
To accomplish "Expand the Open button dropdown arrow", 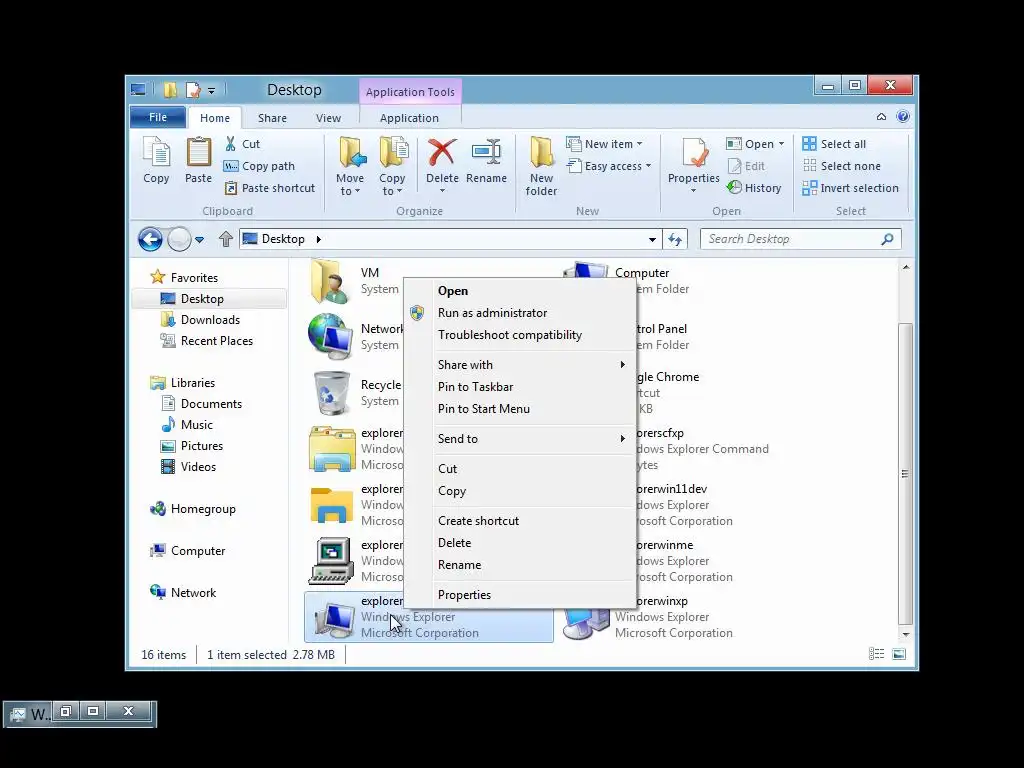I will (781, 144).
